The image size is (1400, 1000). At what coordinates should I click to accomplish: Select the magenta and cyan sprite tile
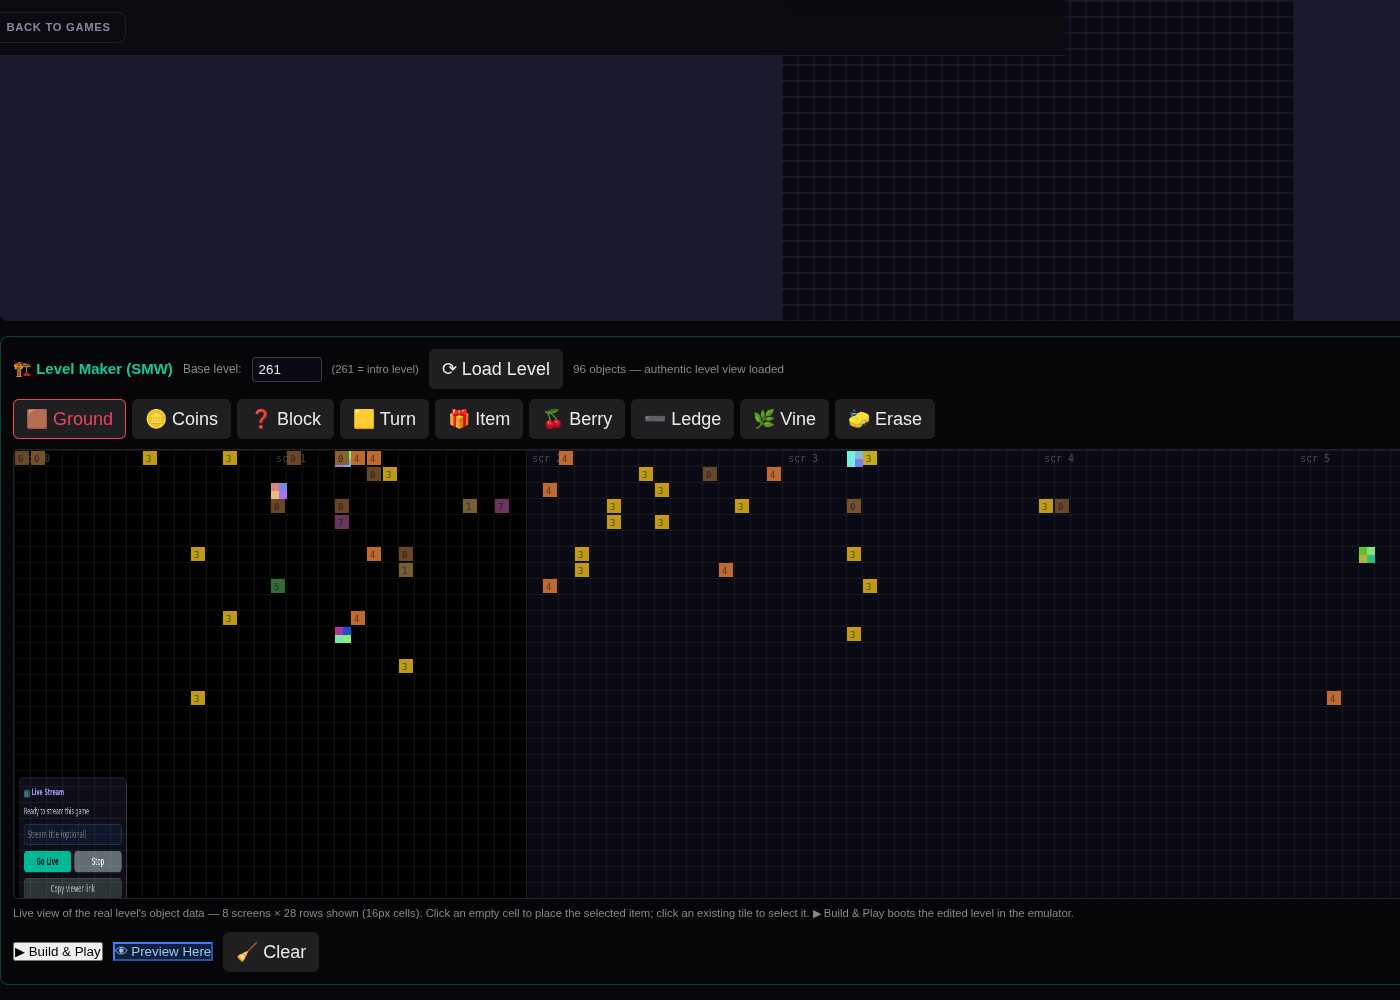(x=343, y=635)
